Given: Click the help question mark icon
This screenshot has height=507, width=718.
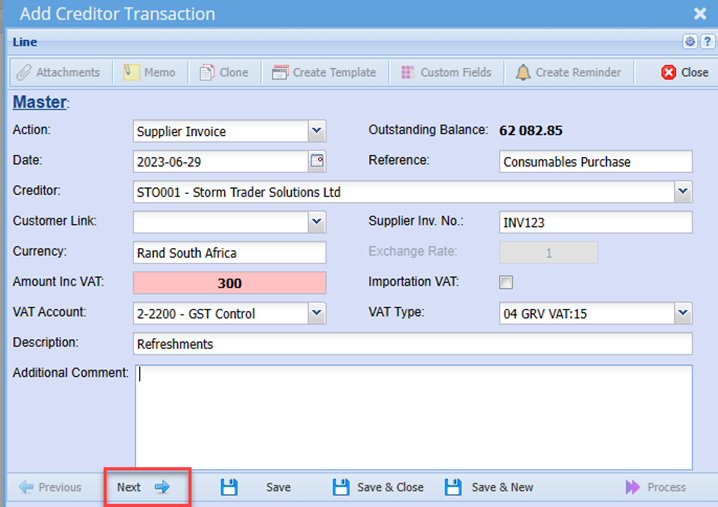Looking at the screenshot, I should pyautogui.click(x=706, y=42).
